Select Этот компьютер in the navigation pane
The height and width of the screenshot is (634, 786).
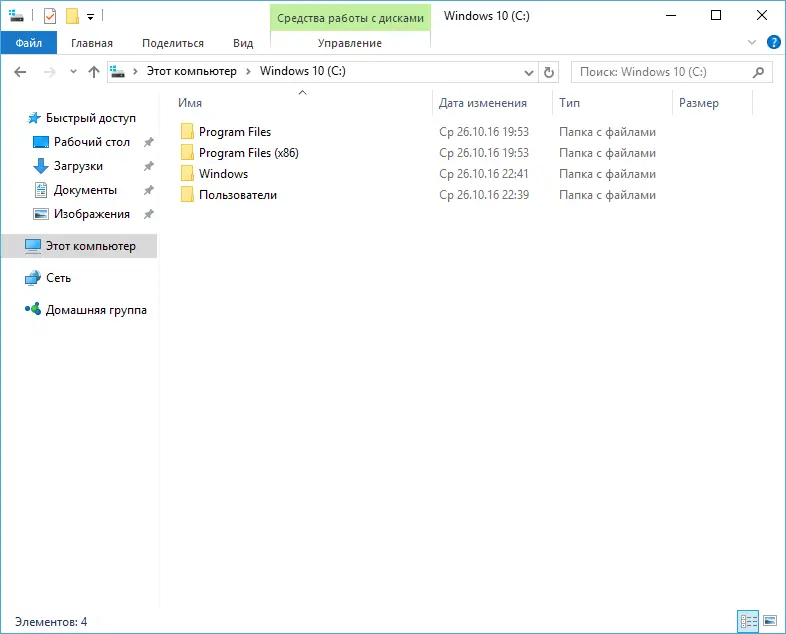[79, 246]
